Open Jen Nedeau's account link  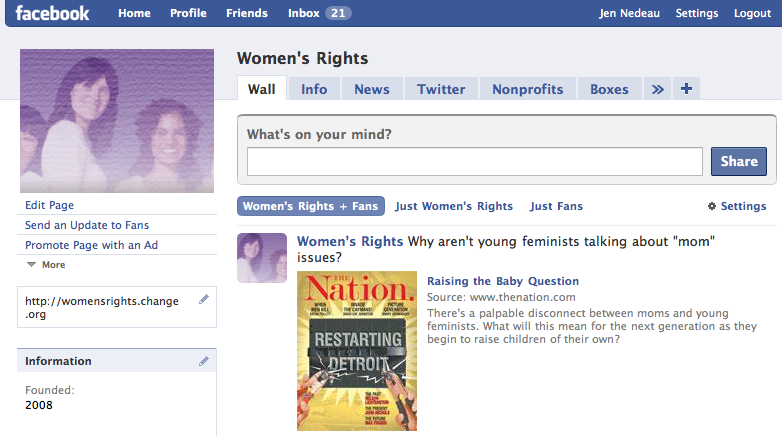[629, 13]
